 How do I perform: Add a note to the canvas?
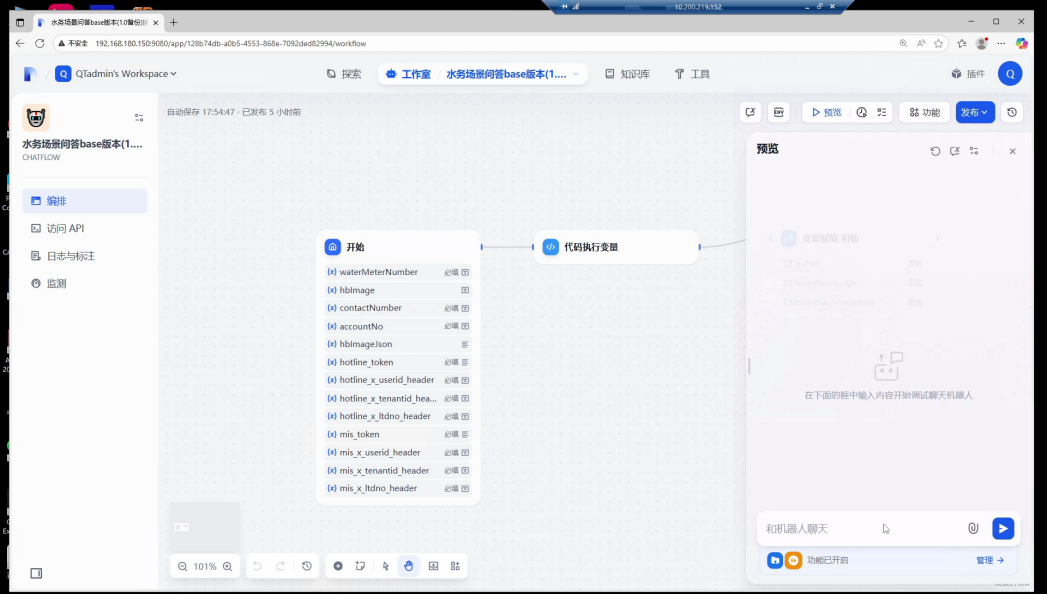coord(360,566)
